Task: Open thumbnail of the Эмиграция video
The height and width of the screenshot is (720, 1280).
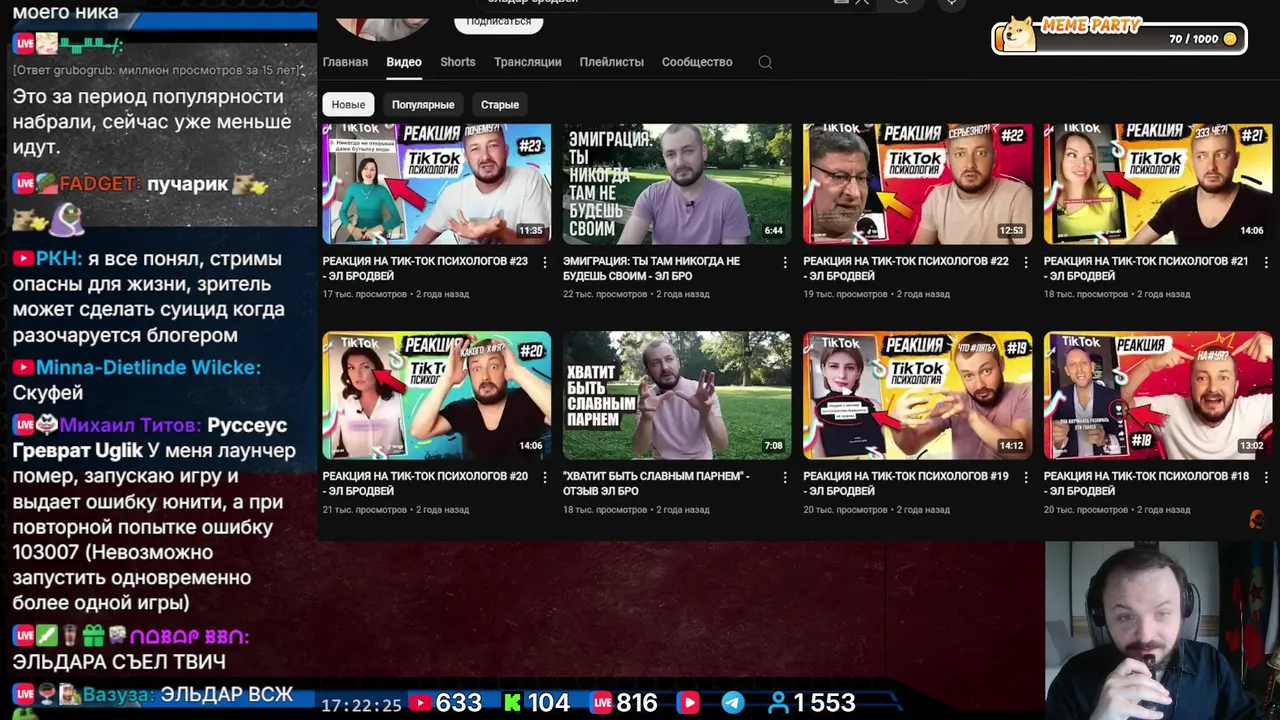Action: click(677, 184)
